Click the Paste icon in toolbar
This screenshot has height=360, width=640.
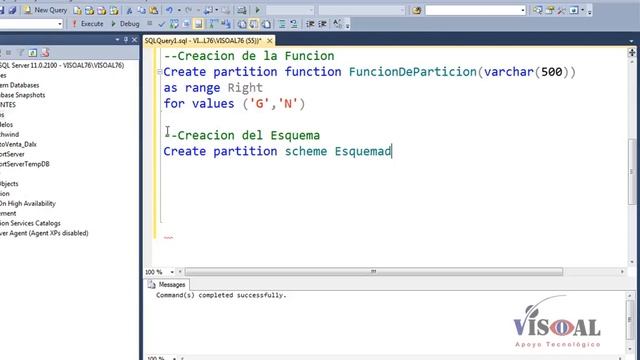(x=153, y=10)
